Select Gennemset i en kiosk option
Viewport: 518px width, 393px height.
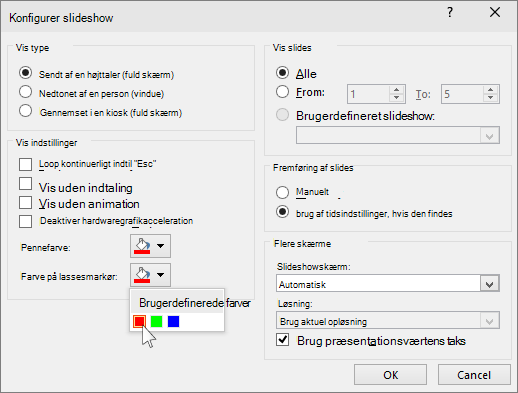tap(26, 111)
